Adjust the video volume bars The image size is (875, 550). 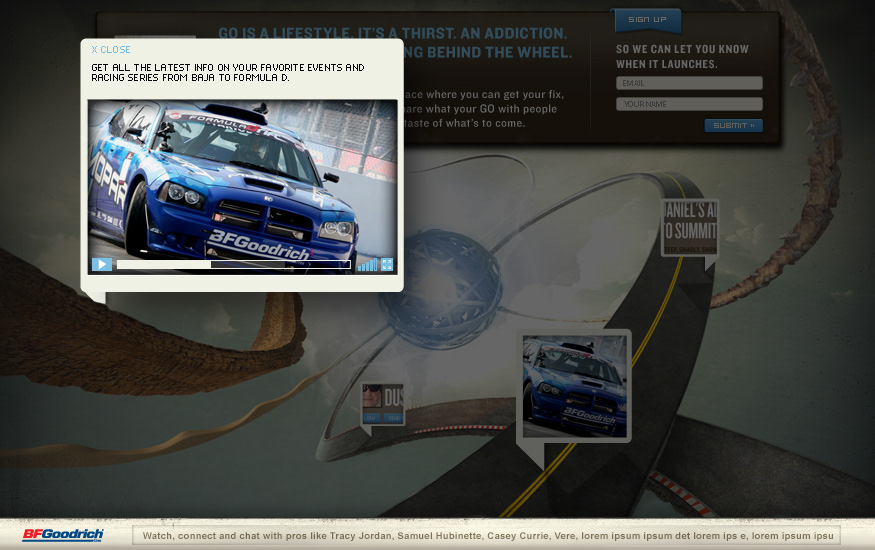pos(367,264)
